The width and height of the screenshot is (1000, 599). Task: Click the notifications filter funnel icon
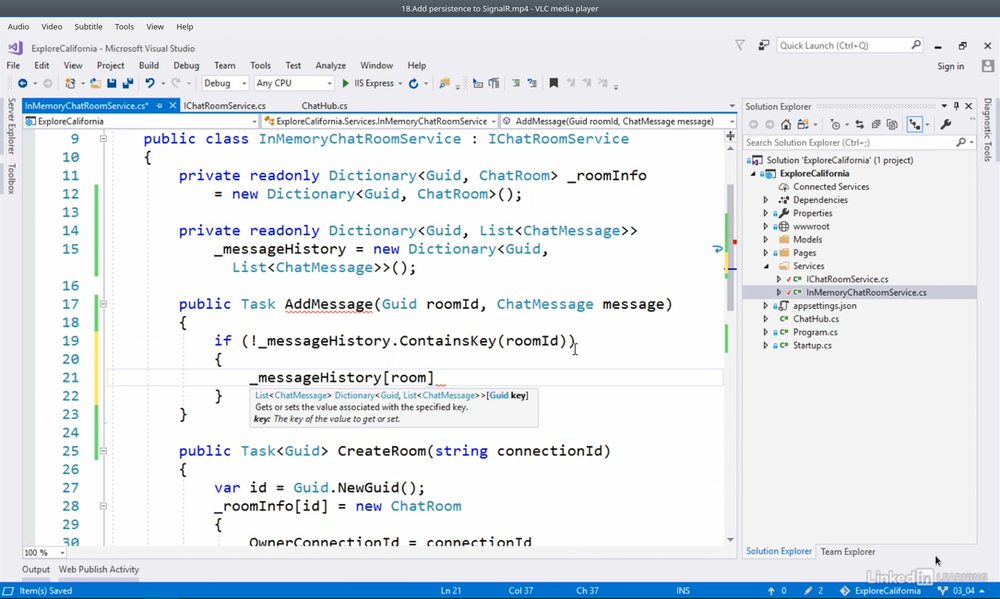(x=740, y=45)
